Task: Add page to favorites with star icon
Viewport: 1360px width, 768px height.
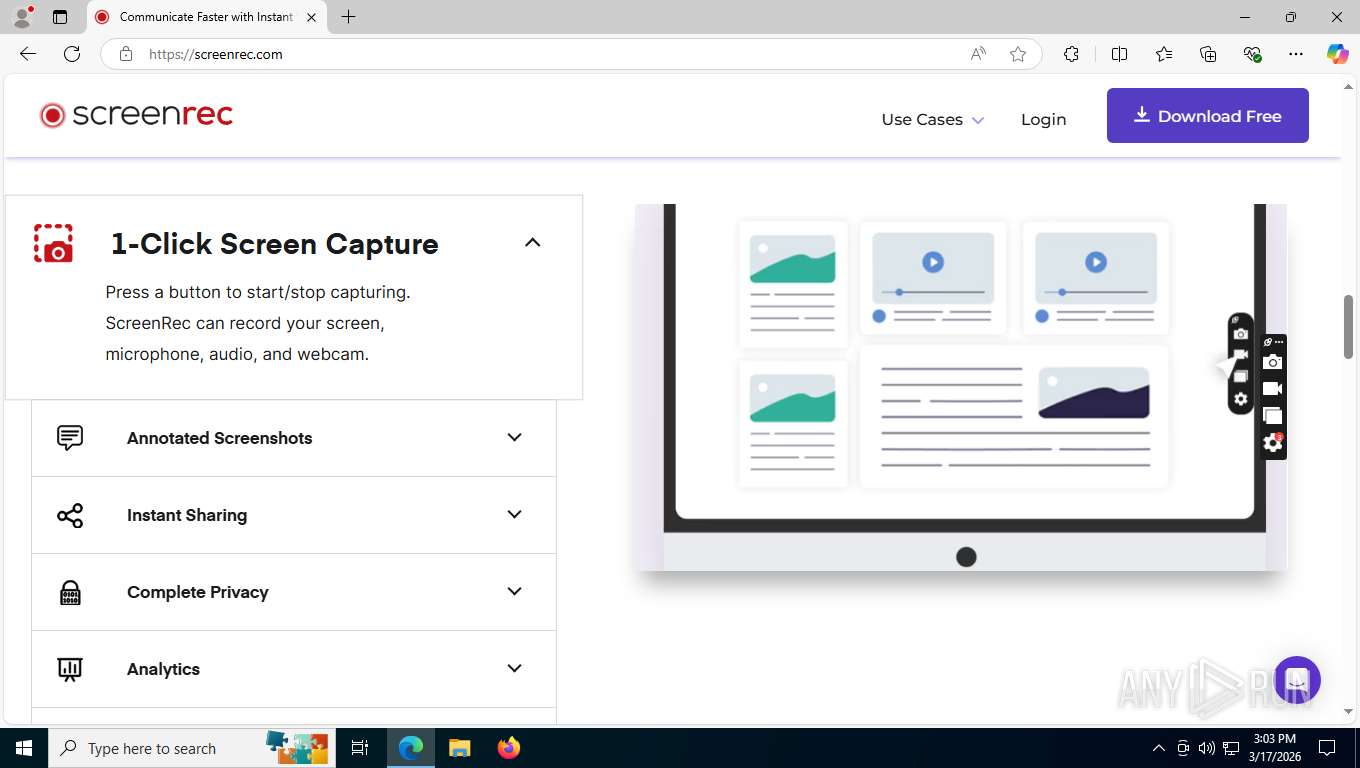Action: coord(1018,54)
